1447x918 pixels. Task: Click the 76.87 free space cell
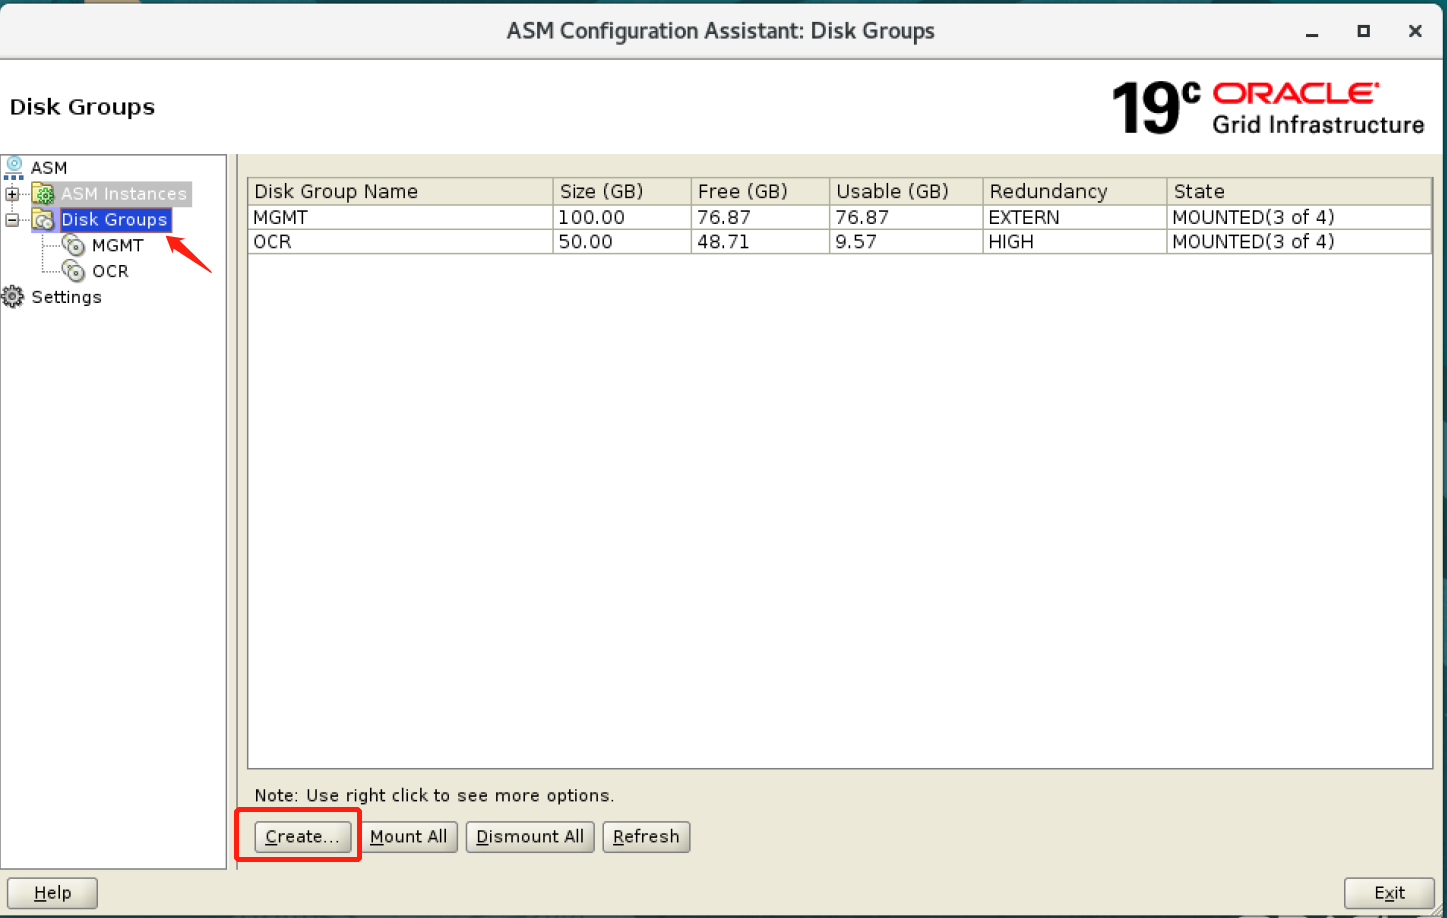pyautogui.click(x=760, y=217)
